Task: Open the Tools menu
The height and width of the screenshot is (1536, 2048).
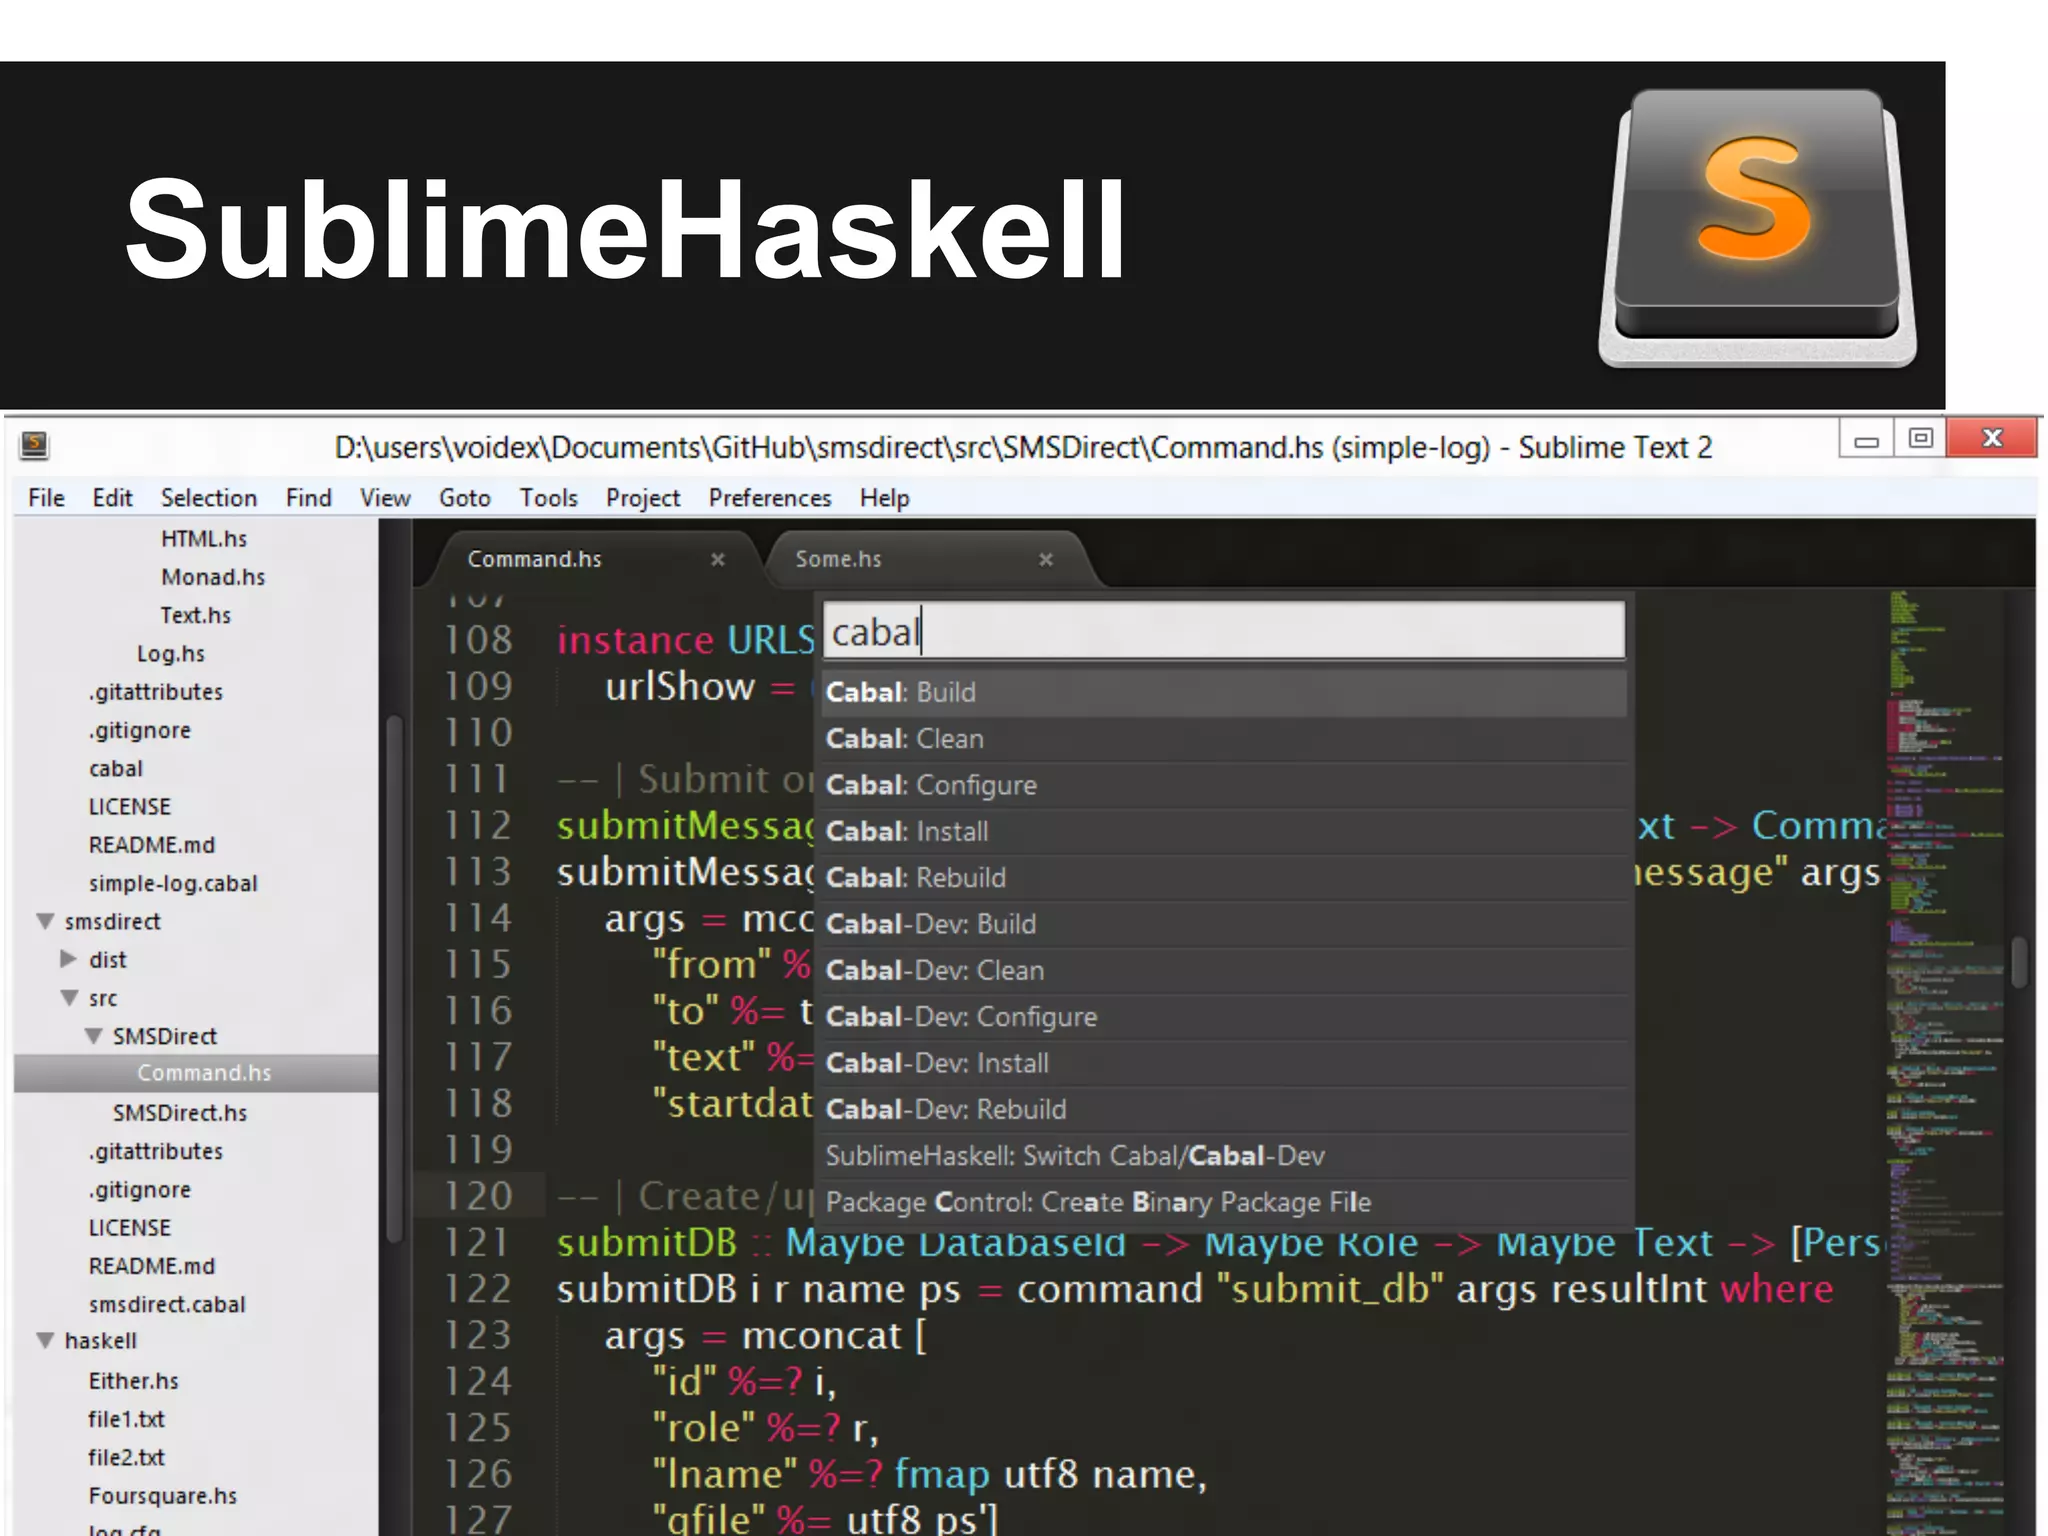Action: pos(548,498)
